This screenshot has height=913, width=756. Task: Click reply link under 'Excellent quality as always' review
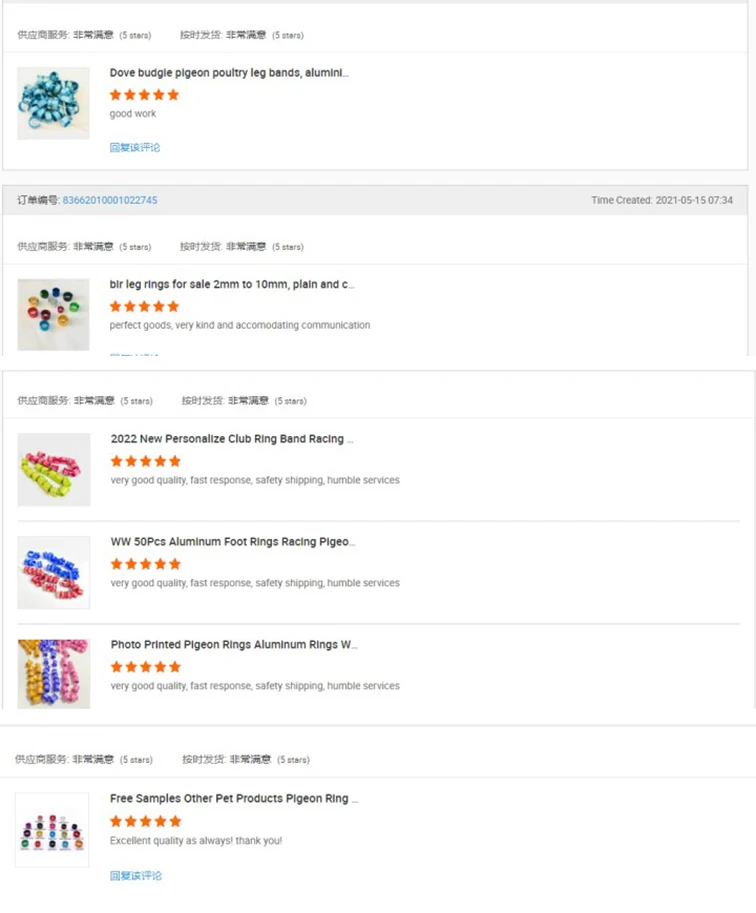(x=136, y=876)
